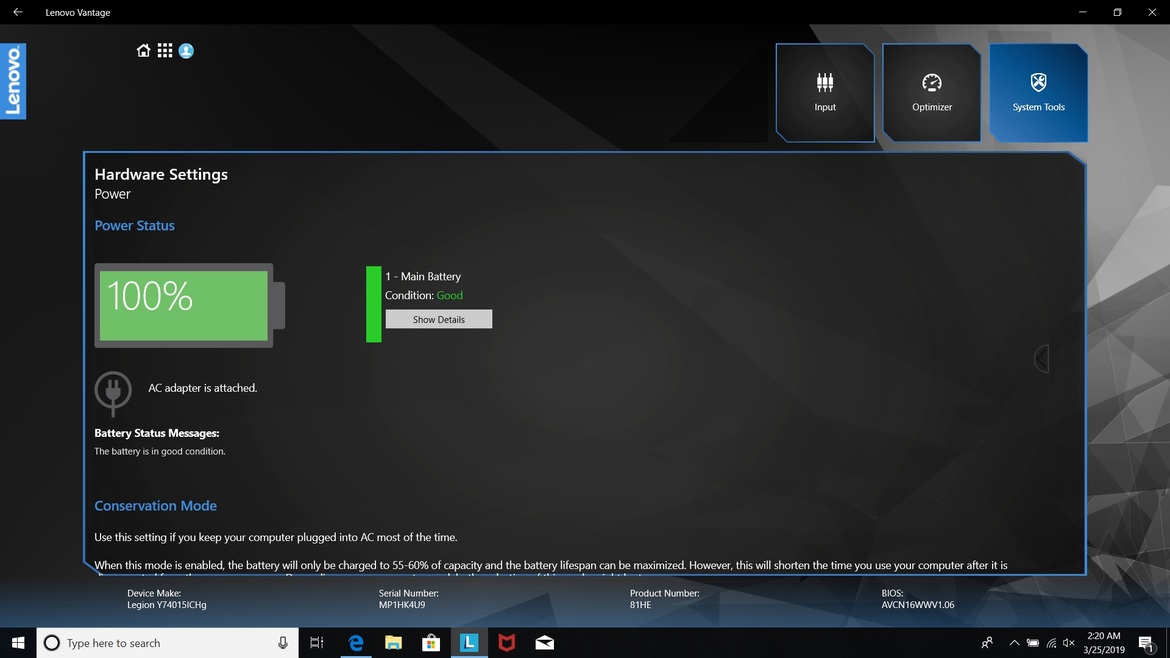Image resolution: width=1170 pixels, height=658 pixels.
Task: Open the user profile icon
Action: pyautogui.click(x=187, y=51)
